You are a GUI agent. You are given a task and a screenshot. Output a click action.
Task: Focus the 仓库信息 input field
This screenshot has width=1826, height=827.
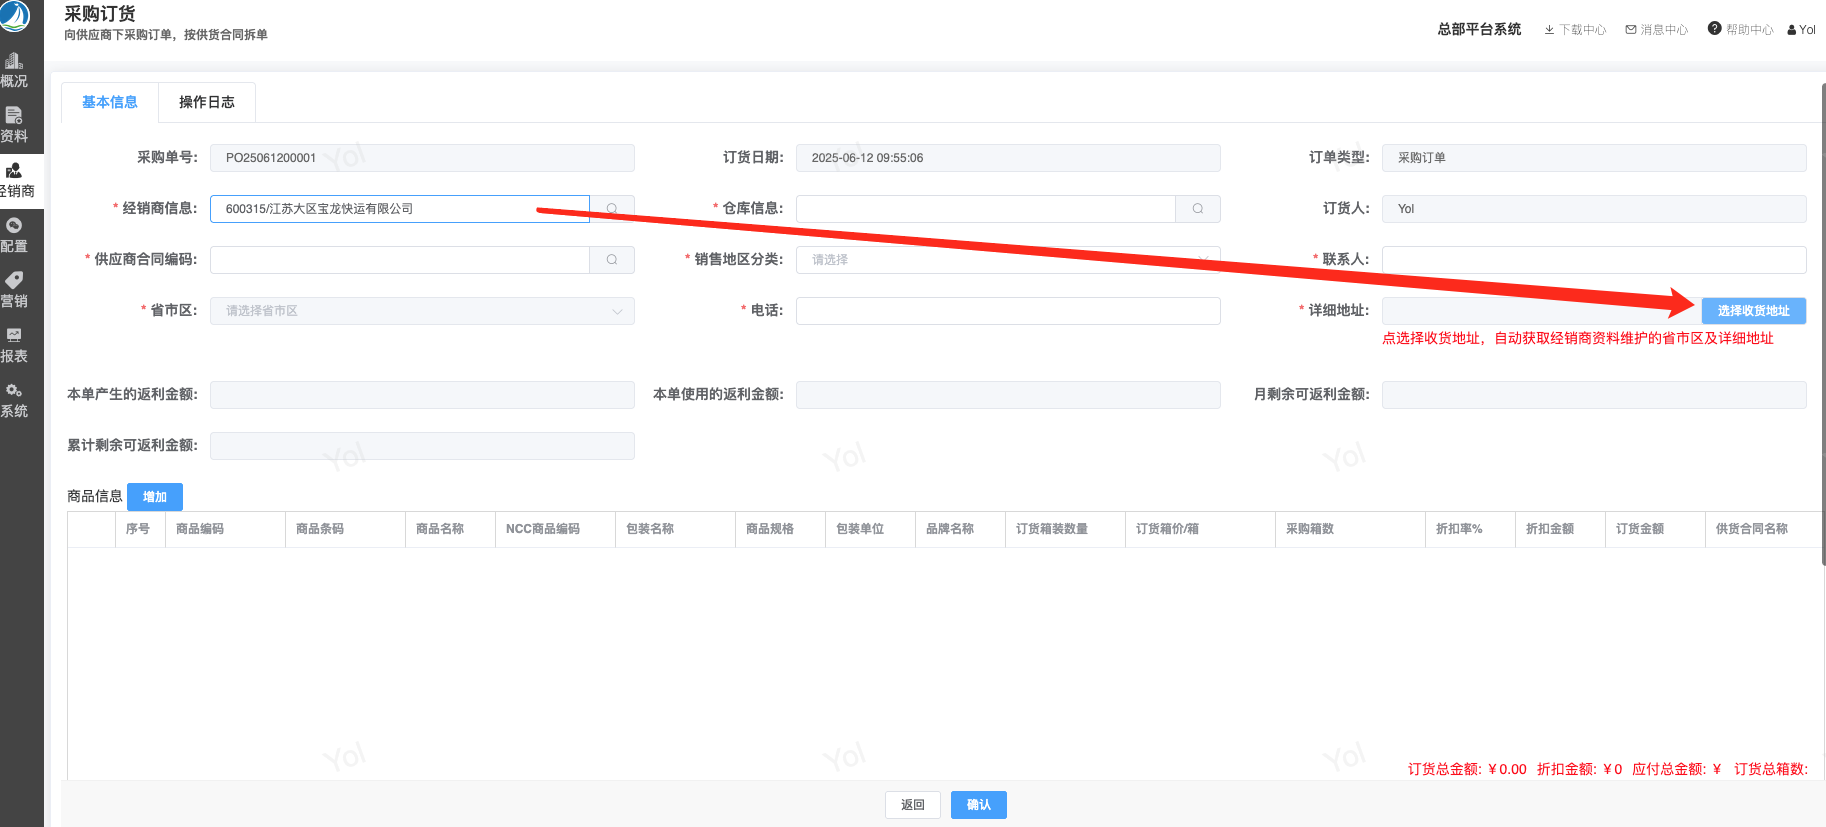(986, 209)
